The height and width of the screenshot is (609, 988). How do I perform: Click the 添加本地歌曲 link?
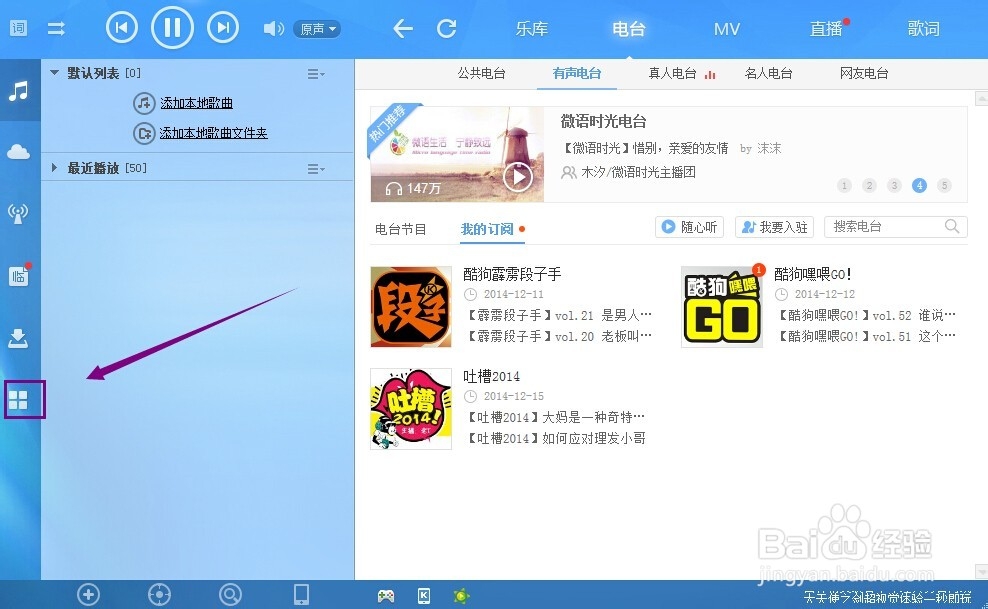(x=197, y=103)
